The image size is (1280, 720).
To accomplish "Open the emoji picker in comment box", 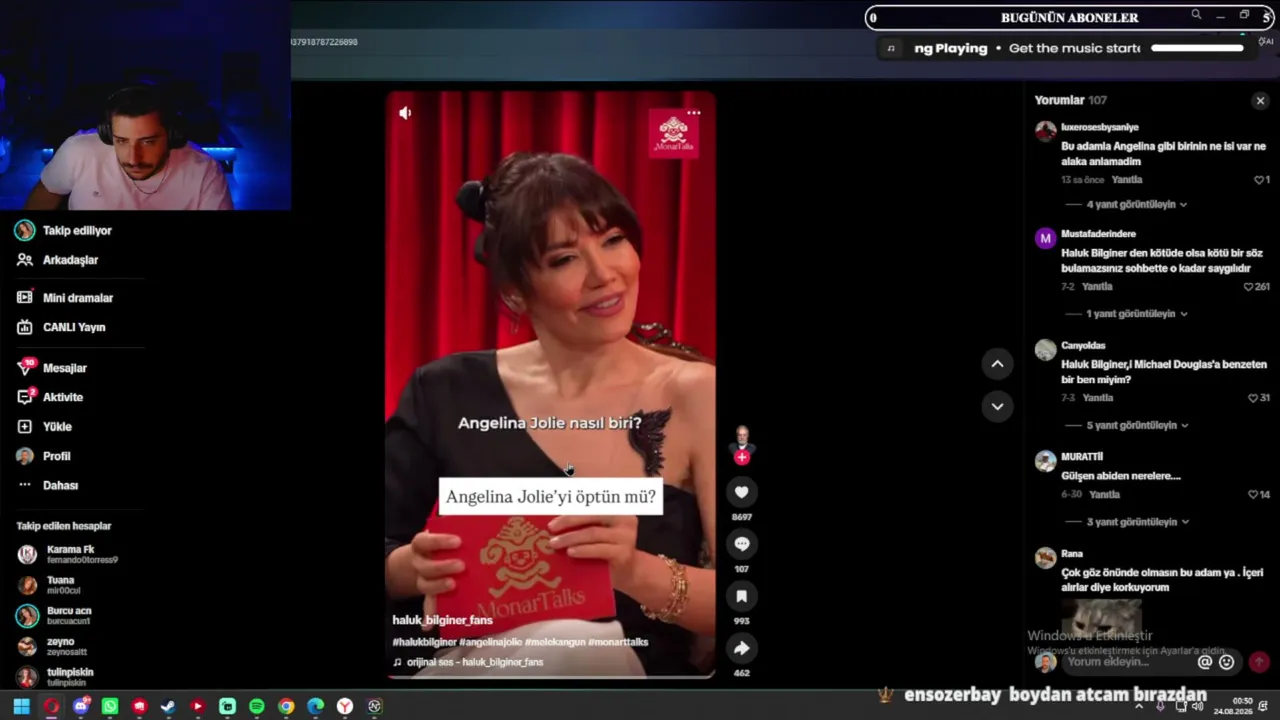I will coord(1227,662).
